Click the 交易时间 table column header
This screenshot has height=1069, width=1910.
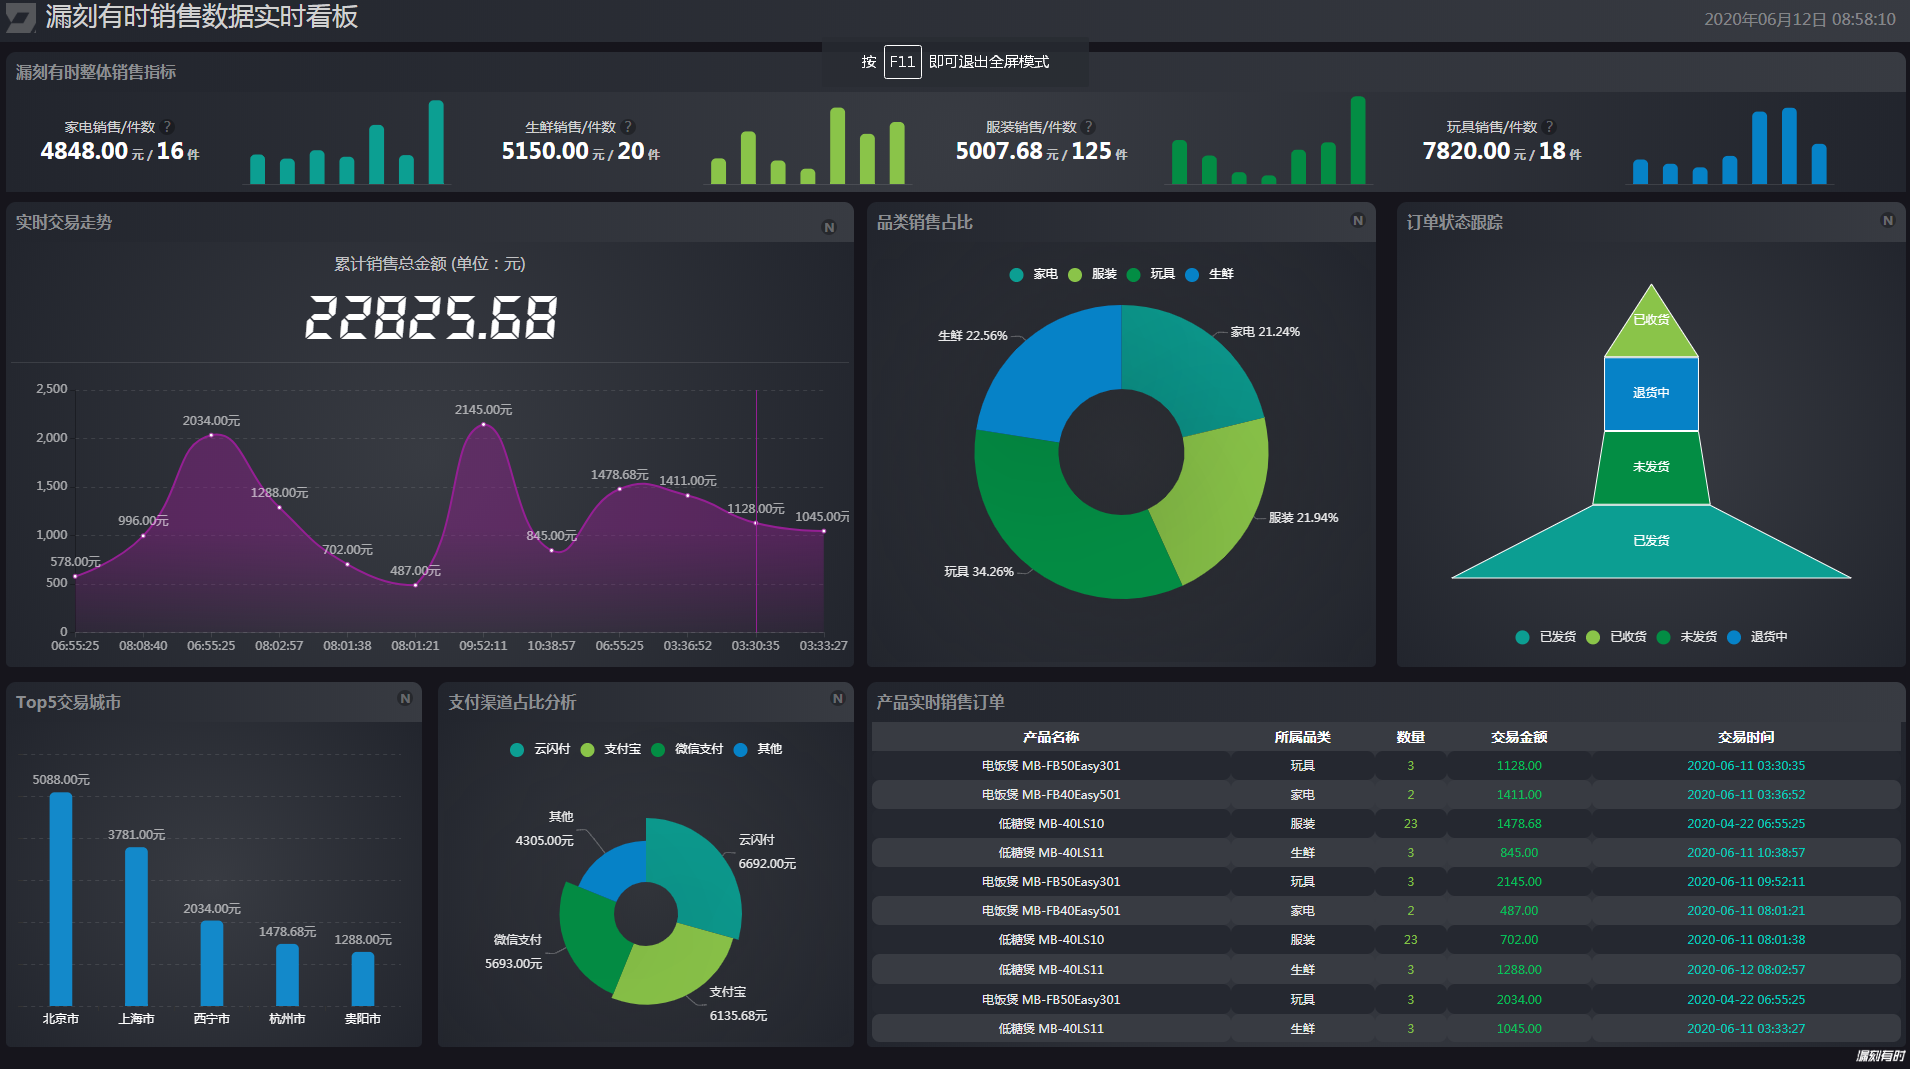[1746, 737]
